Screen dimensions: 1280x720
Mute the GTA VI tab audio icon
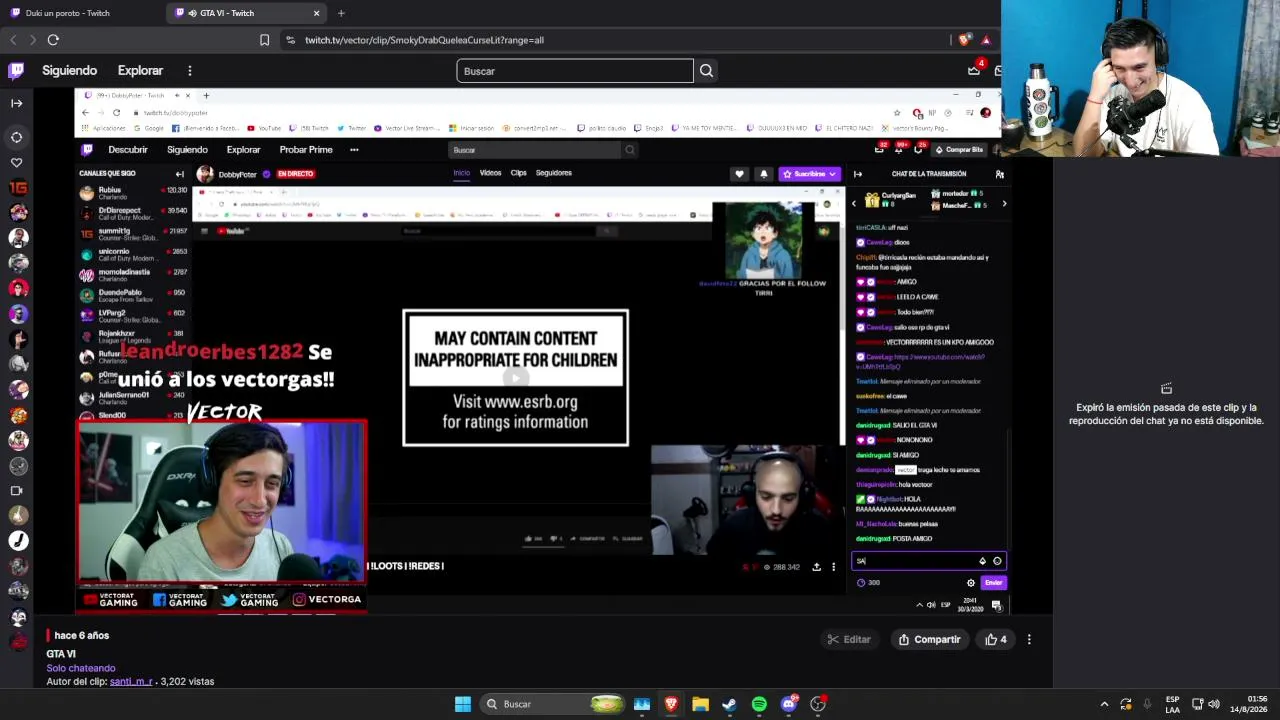point(191,13)
